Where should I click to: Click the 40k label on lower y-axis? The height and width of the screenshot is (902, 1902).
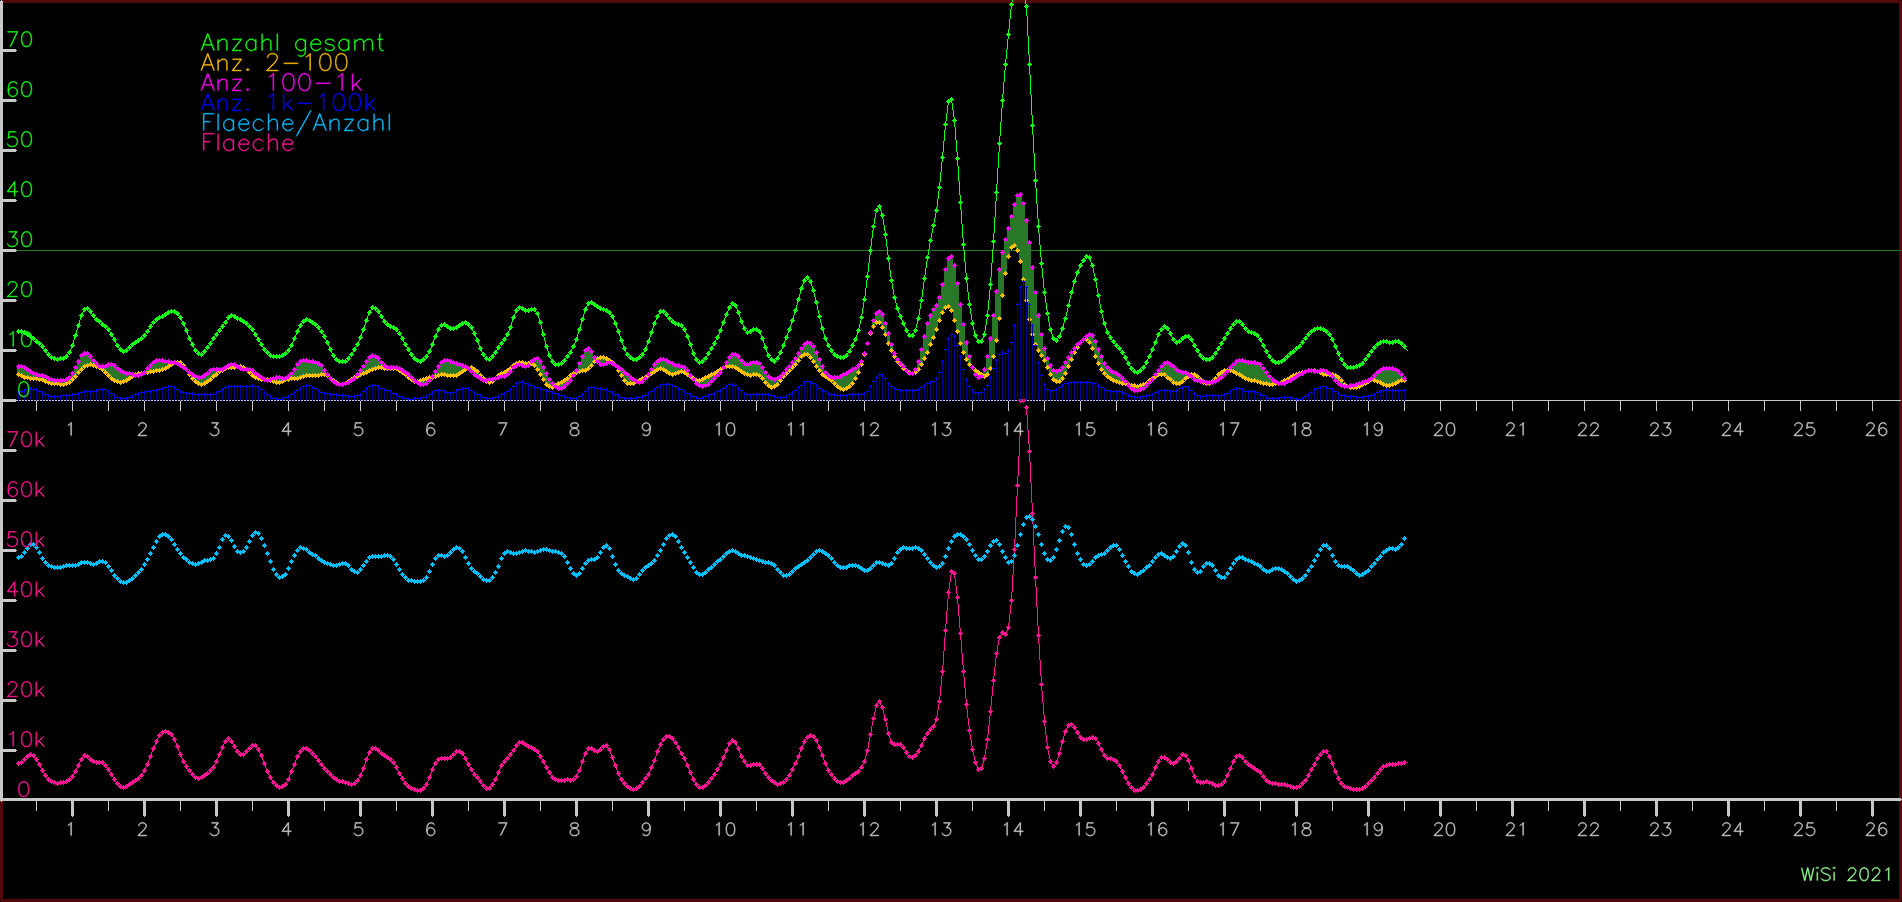pos(25,590)
